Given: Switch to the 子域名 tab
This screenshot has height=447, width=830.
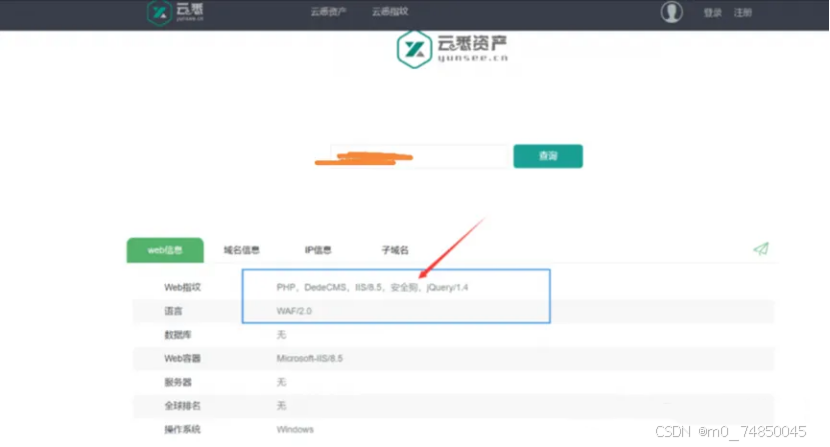Looking at the screenshot, I should click(x=395, y=250).
